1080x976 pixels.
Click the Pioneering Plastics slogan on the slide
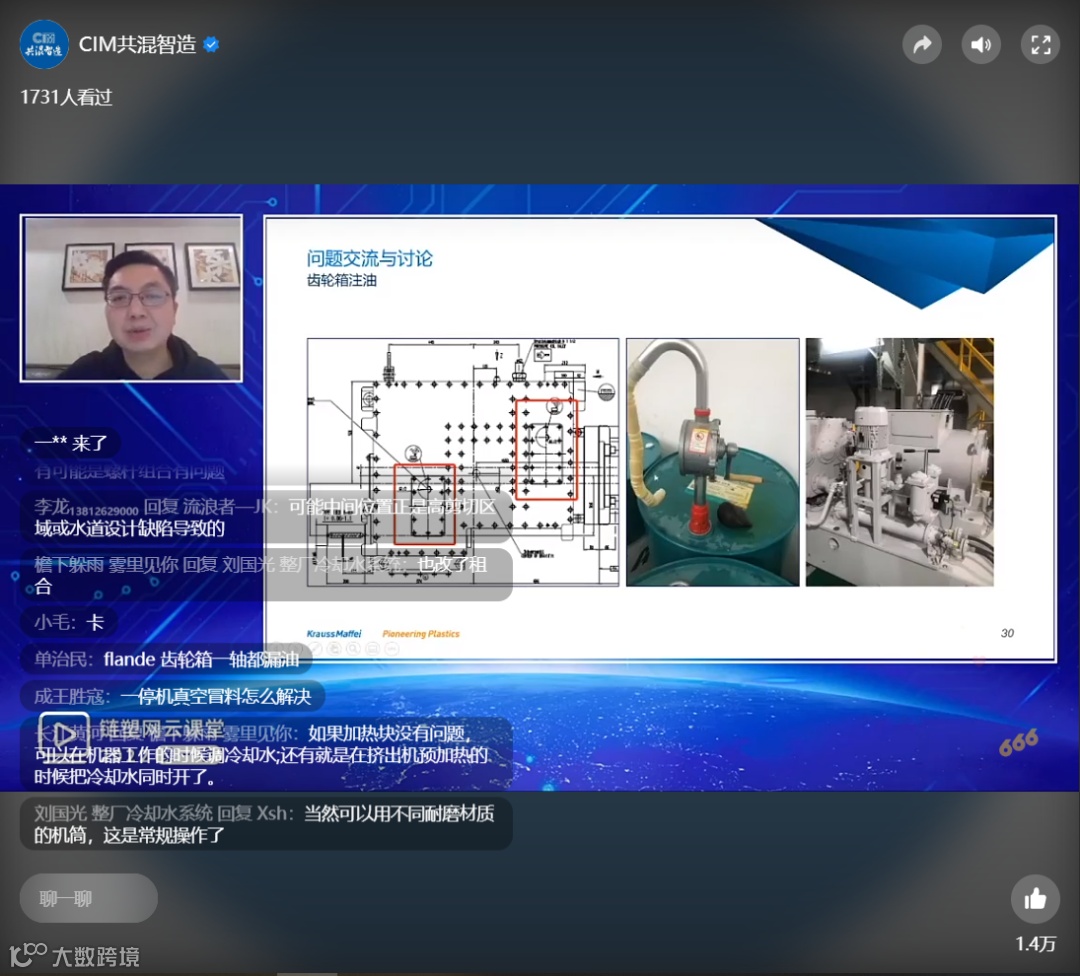point(421,634)
